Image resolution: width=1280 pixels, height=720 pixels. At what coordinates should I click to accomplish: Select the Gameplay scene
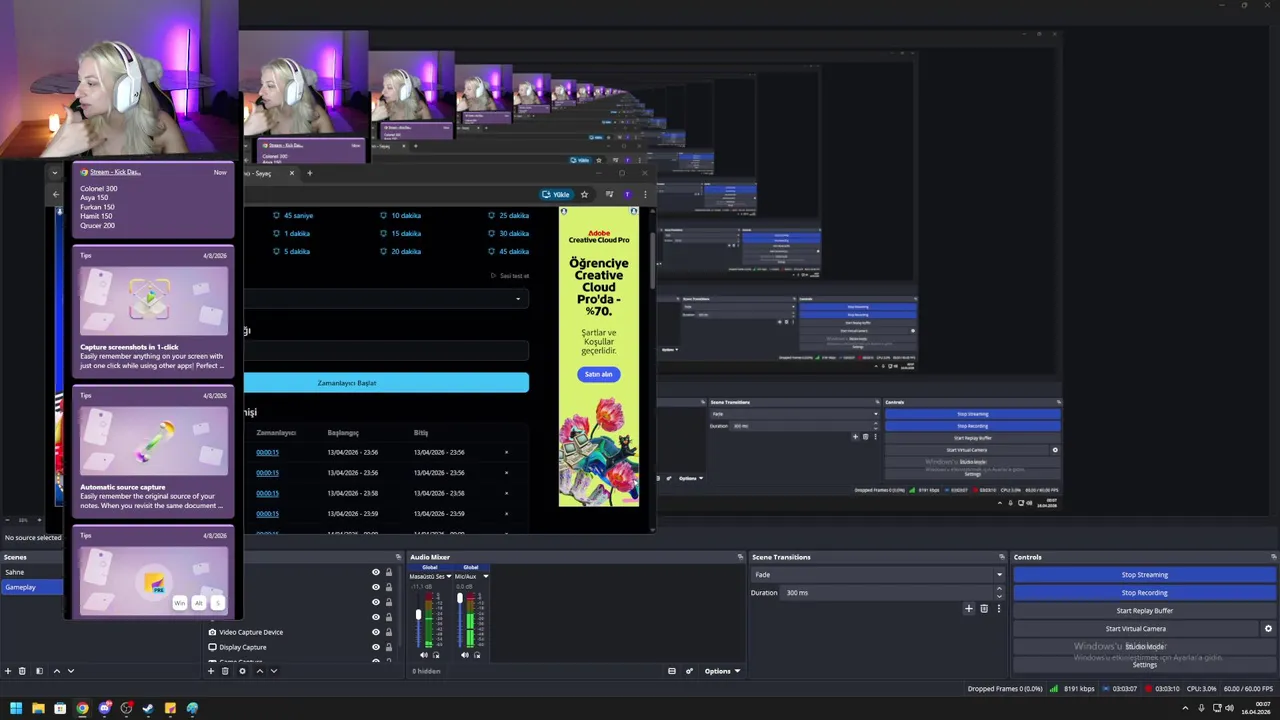click(x=32, y=587)
